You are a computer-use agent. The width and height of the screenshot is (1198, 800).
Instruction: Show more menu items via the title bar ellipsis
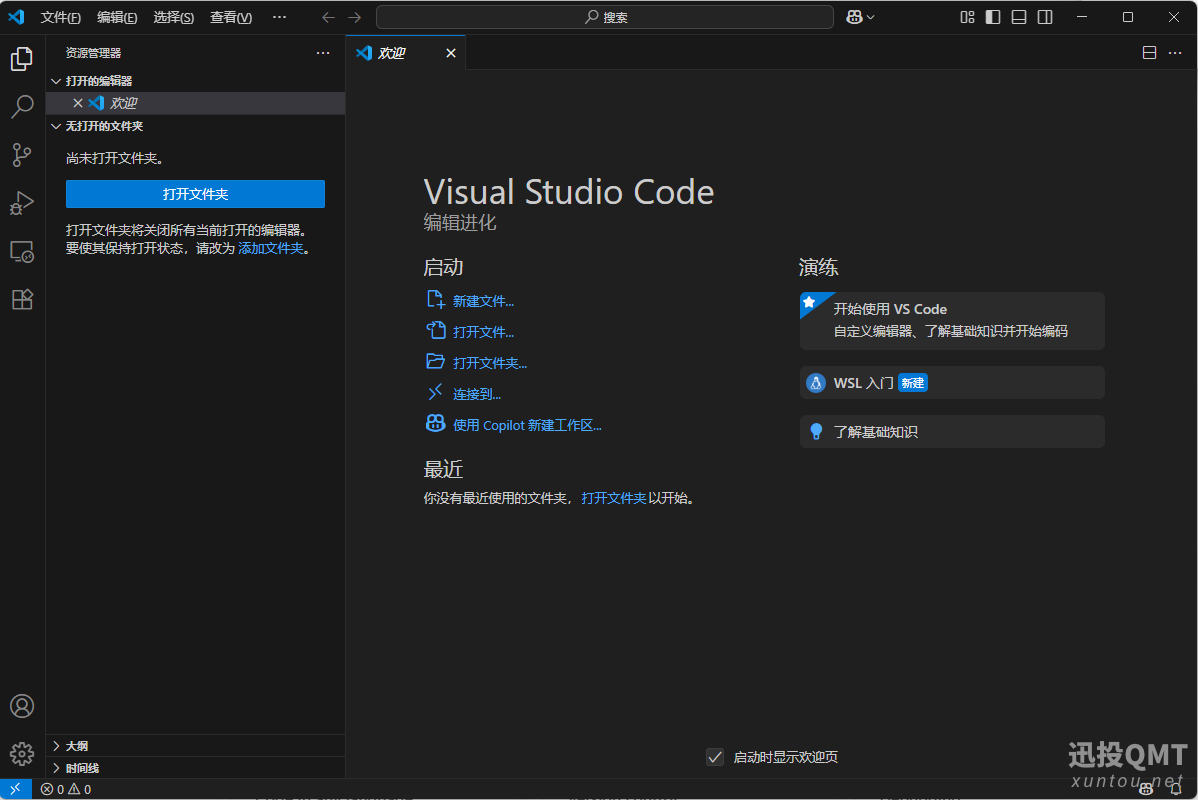coord(280,17)
